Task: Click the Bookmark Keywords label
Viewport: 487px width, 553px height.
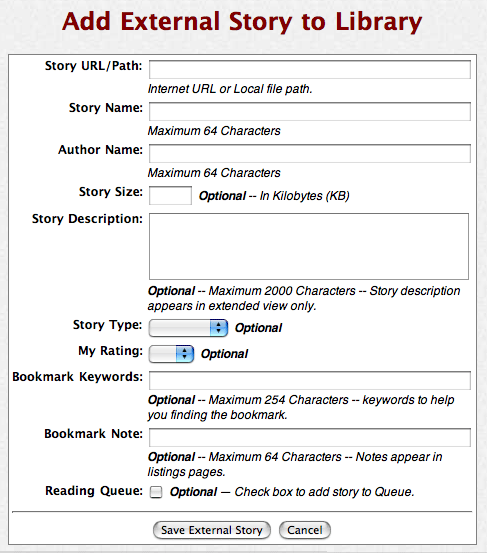Action: (x=77, y=377)
